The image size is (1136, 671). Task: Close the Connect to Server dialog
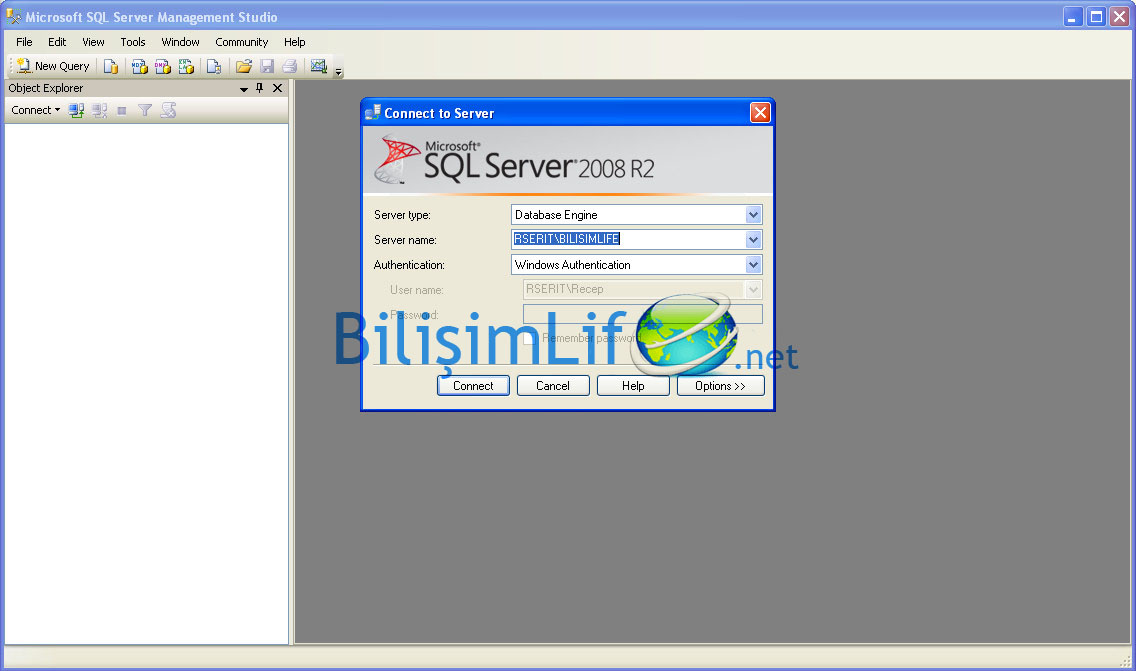(760, 112)
